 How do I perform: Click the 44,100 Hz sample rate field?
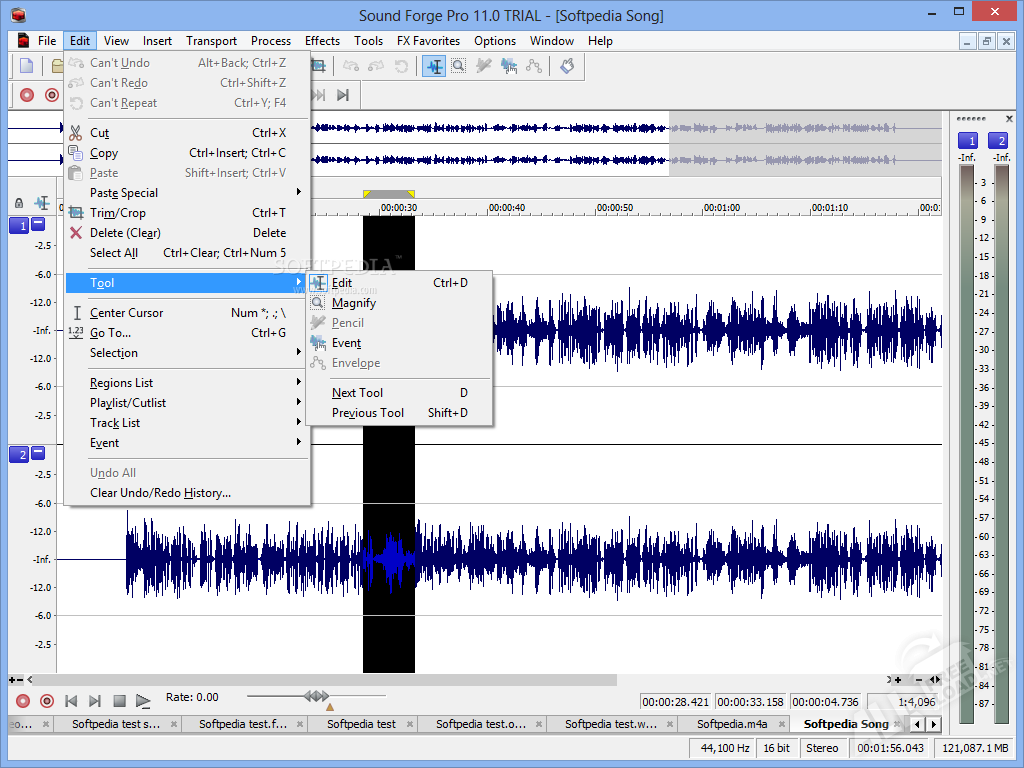tap(724, 748)
